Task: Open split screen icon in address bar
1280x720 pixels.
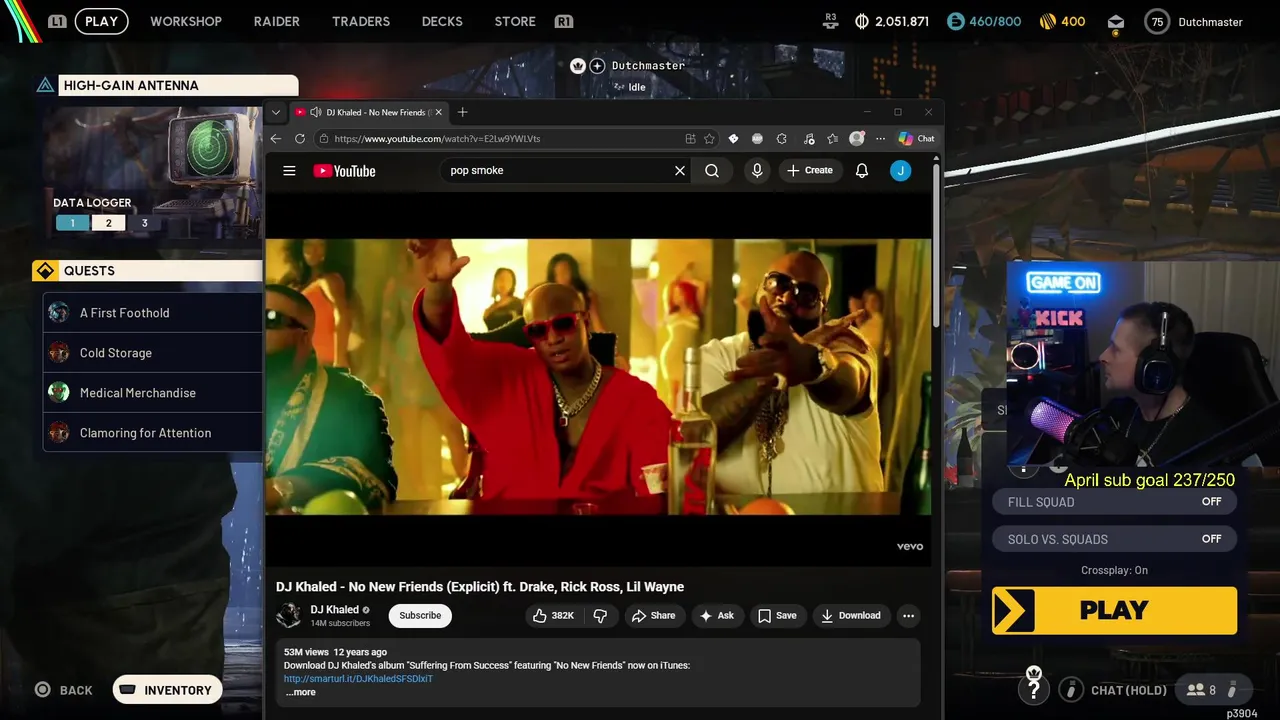Action: pos(690,139)
